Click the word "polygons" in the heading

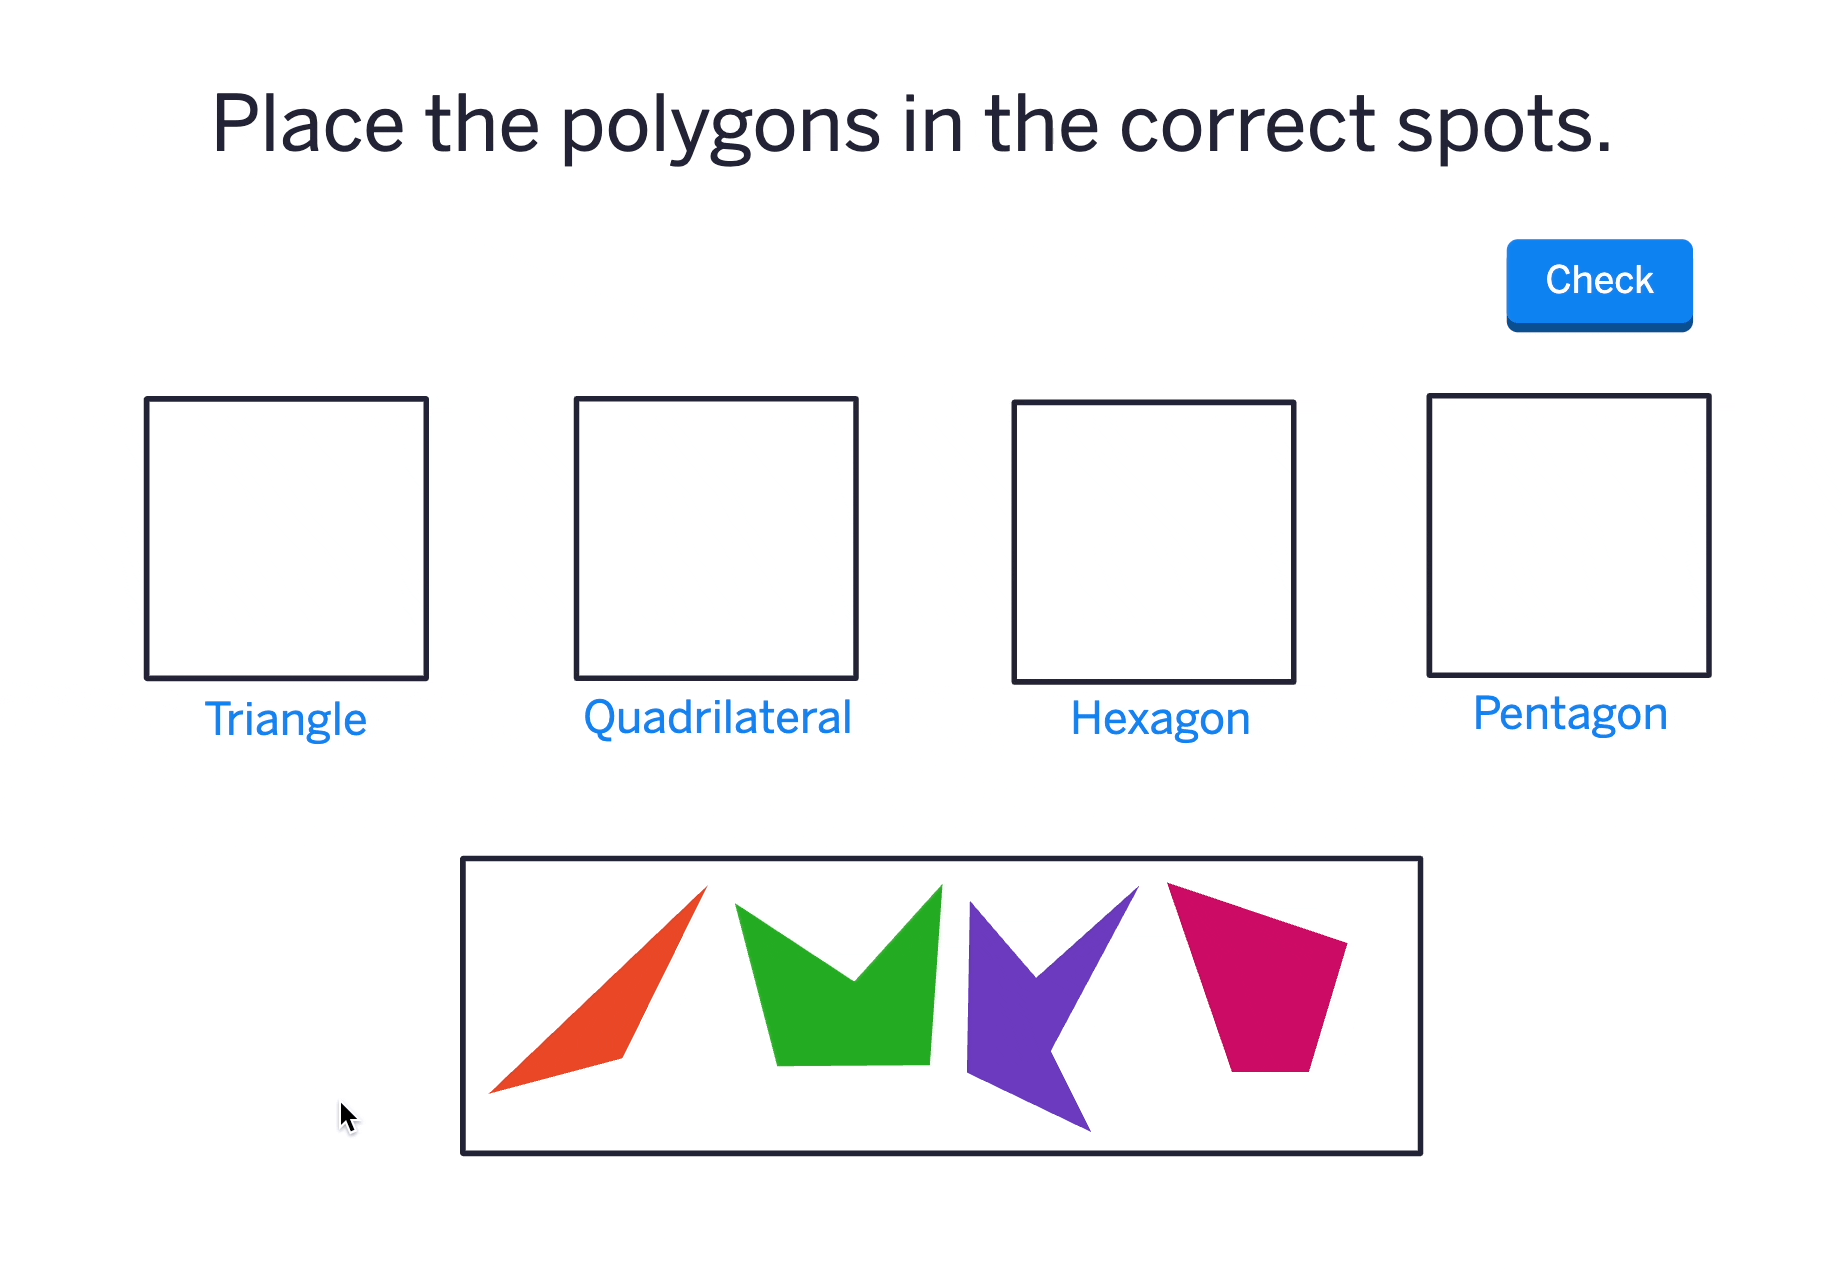coord(720,126)
